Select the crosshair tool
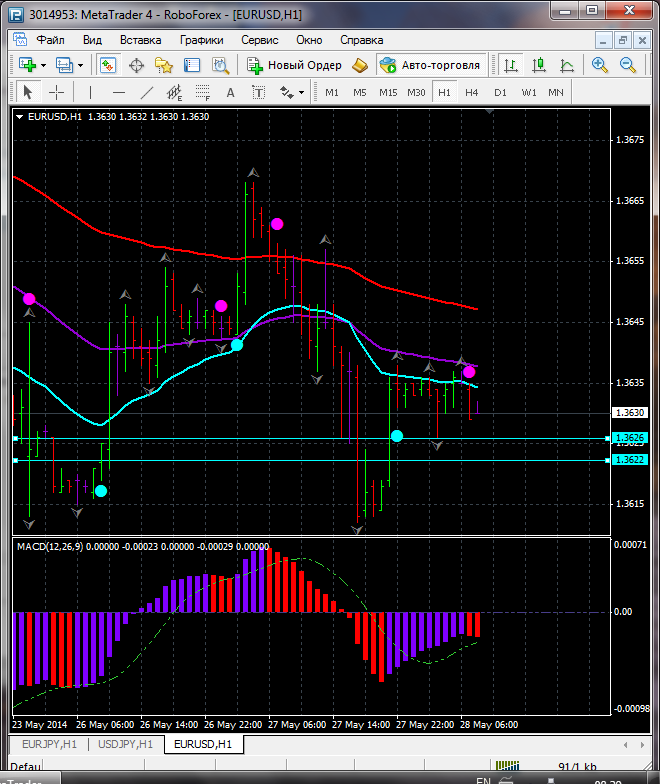 [x=57, y=92]
